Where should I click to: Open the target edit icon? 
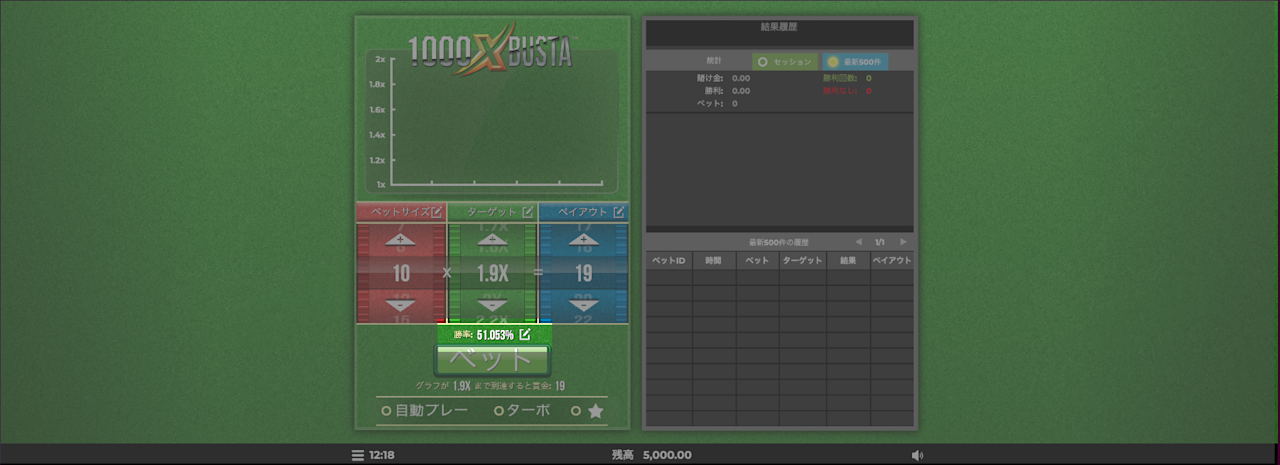click(x=528, y=212)
